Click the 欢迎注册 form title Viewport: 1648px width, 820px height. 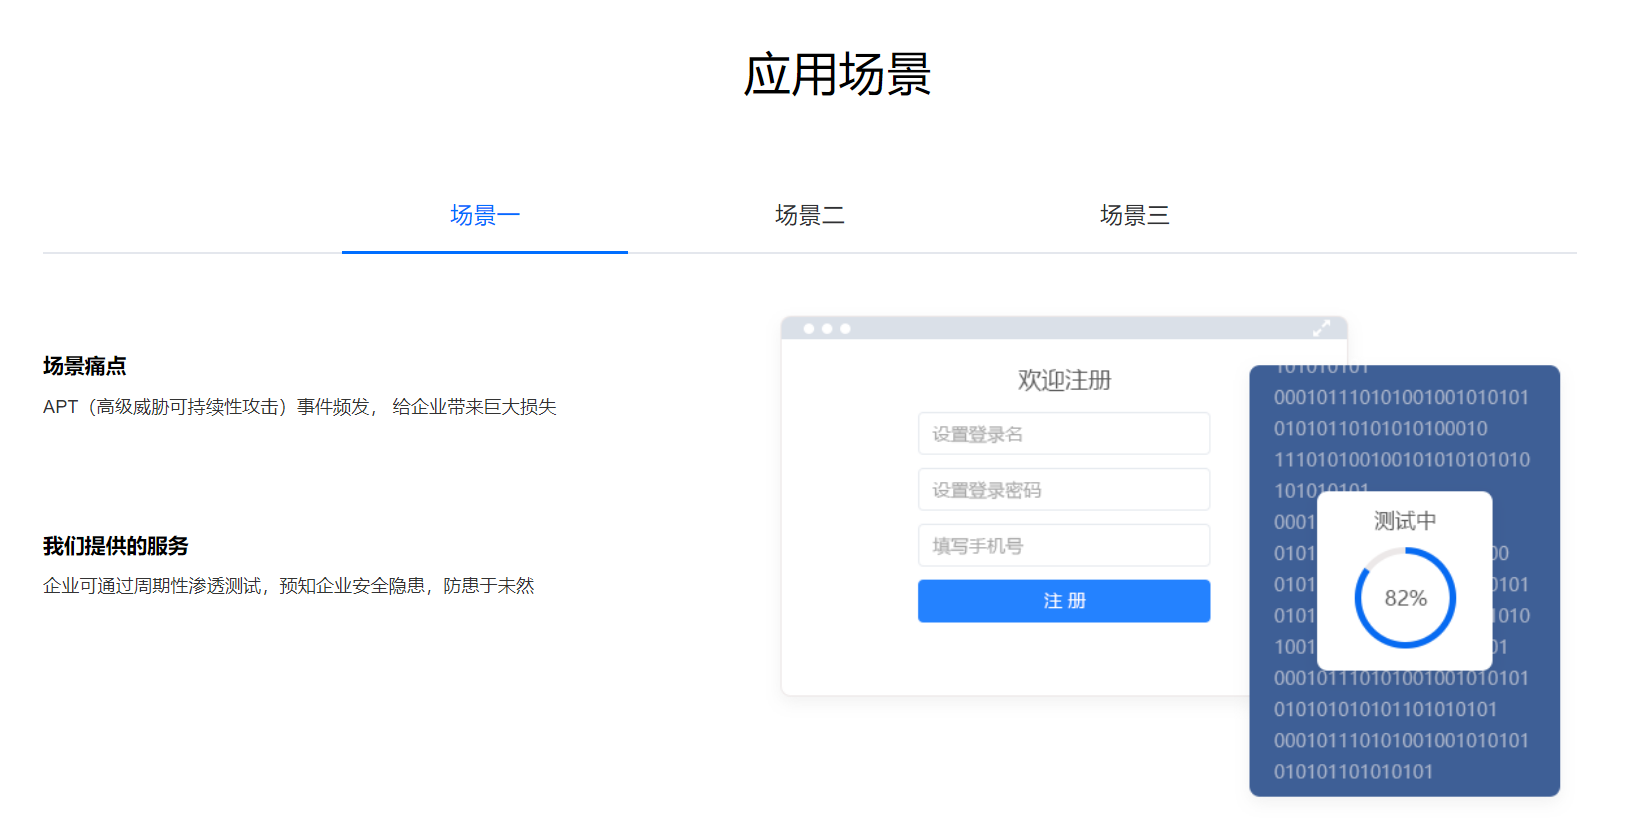click(x=1064, y=380)
